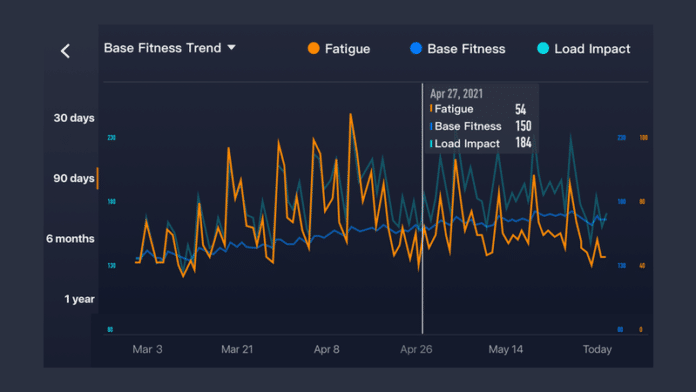
Task: Switch to the 6 months range
Action: 70,239
